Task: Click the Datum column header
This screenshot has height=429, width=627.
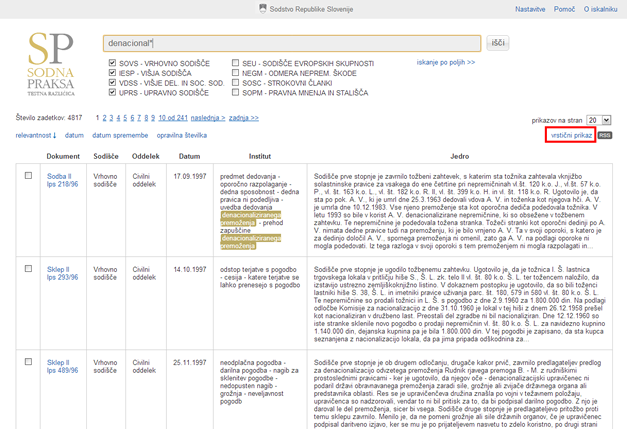Action: tap(190, 156)
